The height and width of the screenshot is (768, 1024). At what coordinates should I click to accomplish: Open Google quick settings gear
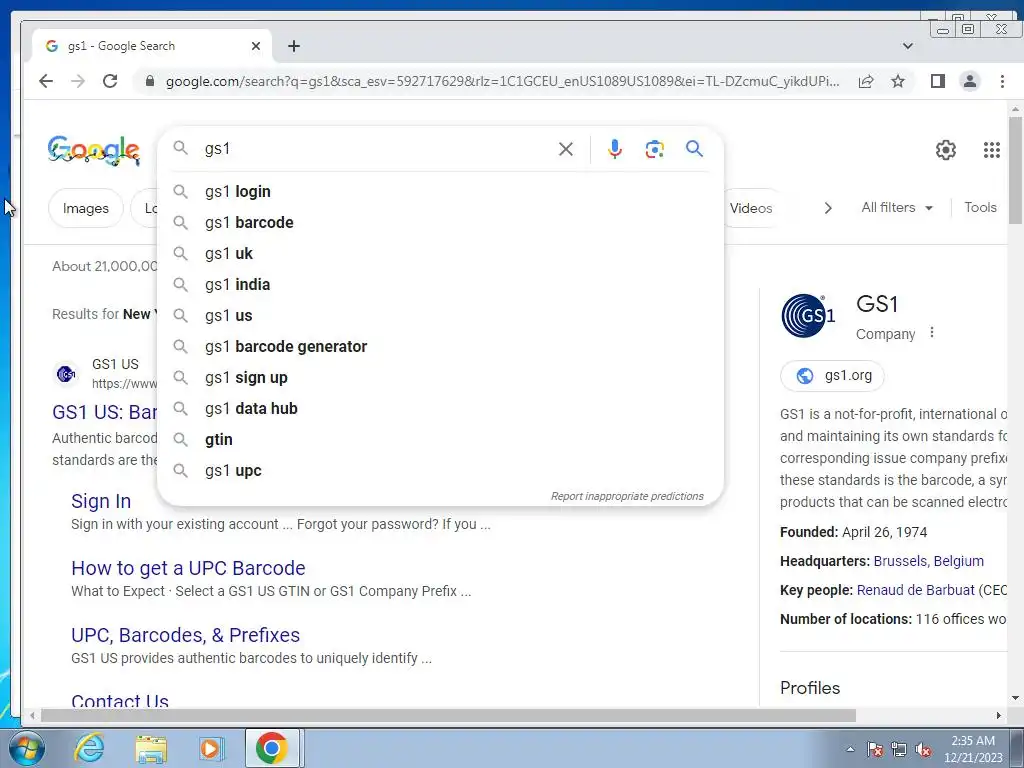[x=946, y=150]
